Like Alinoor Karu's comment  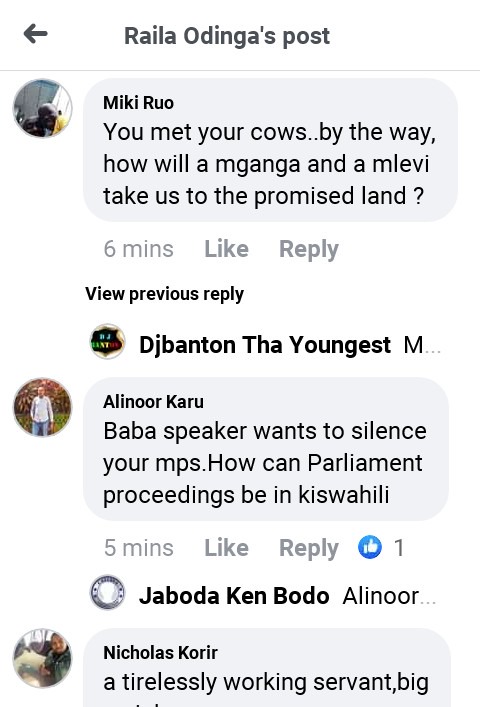[226, 548]
